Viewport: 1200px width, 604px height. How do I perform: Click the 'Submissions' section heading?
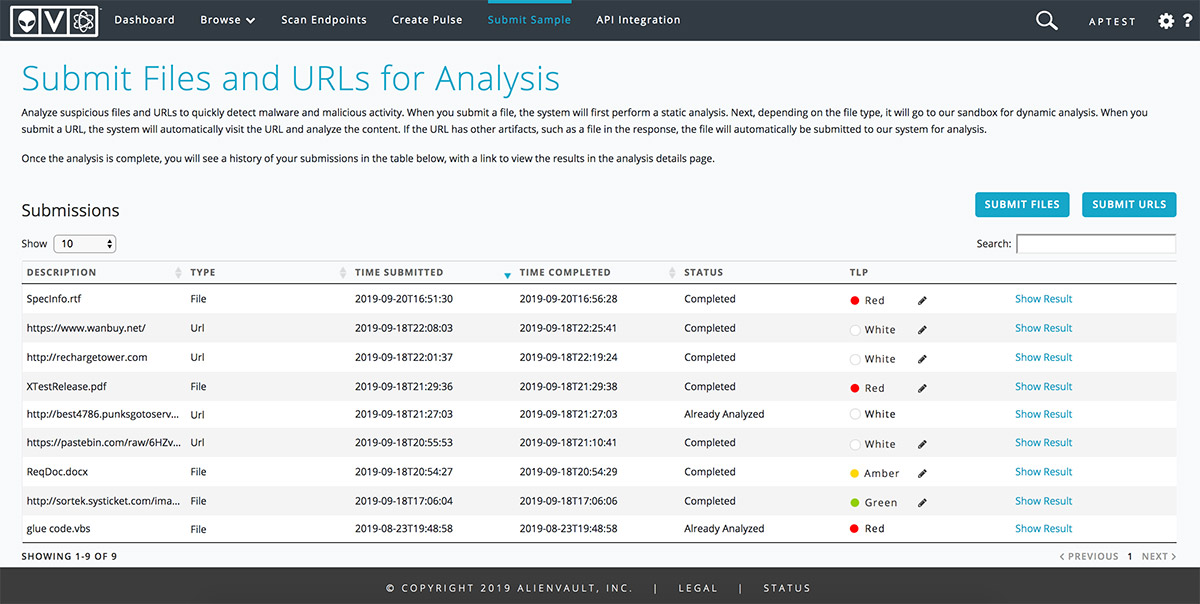[71, 210]
